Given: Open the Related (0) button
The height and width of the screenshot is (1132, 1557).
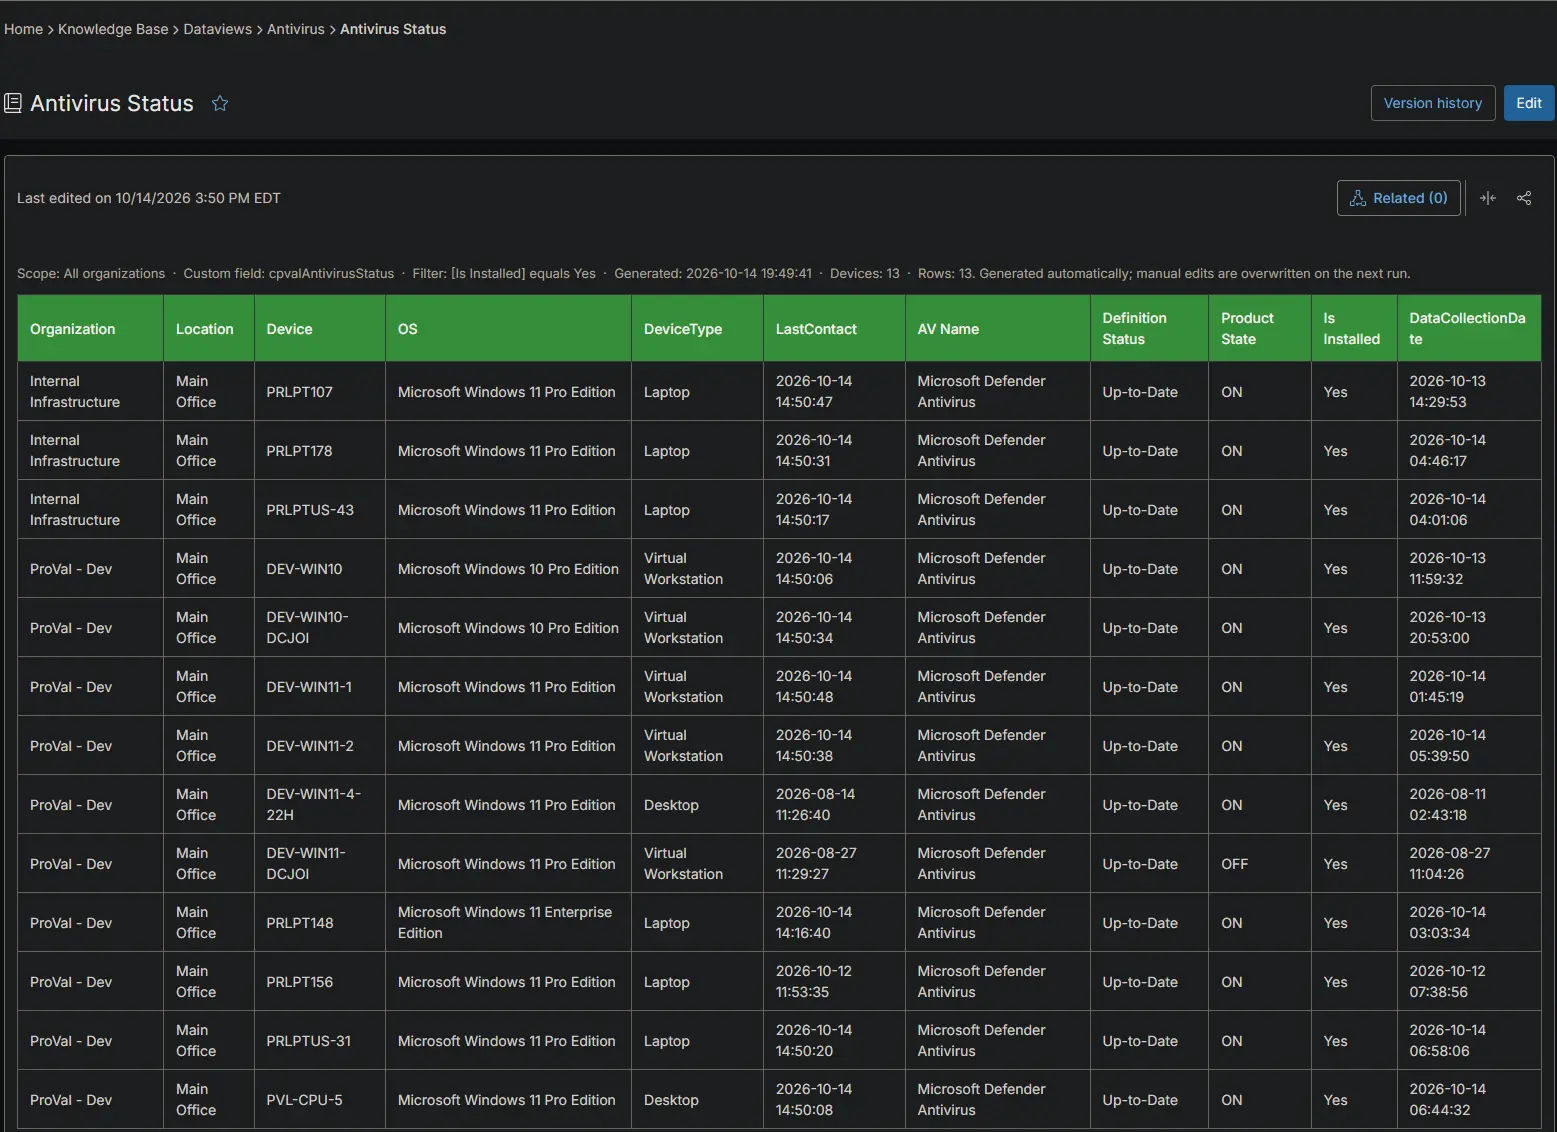Looking at the screenshot, I should click(1399, 198).
